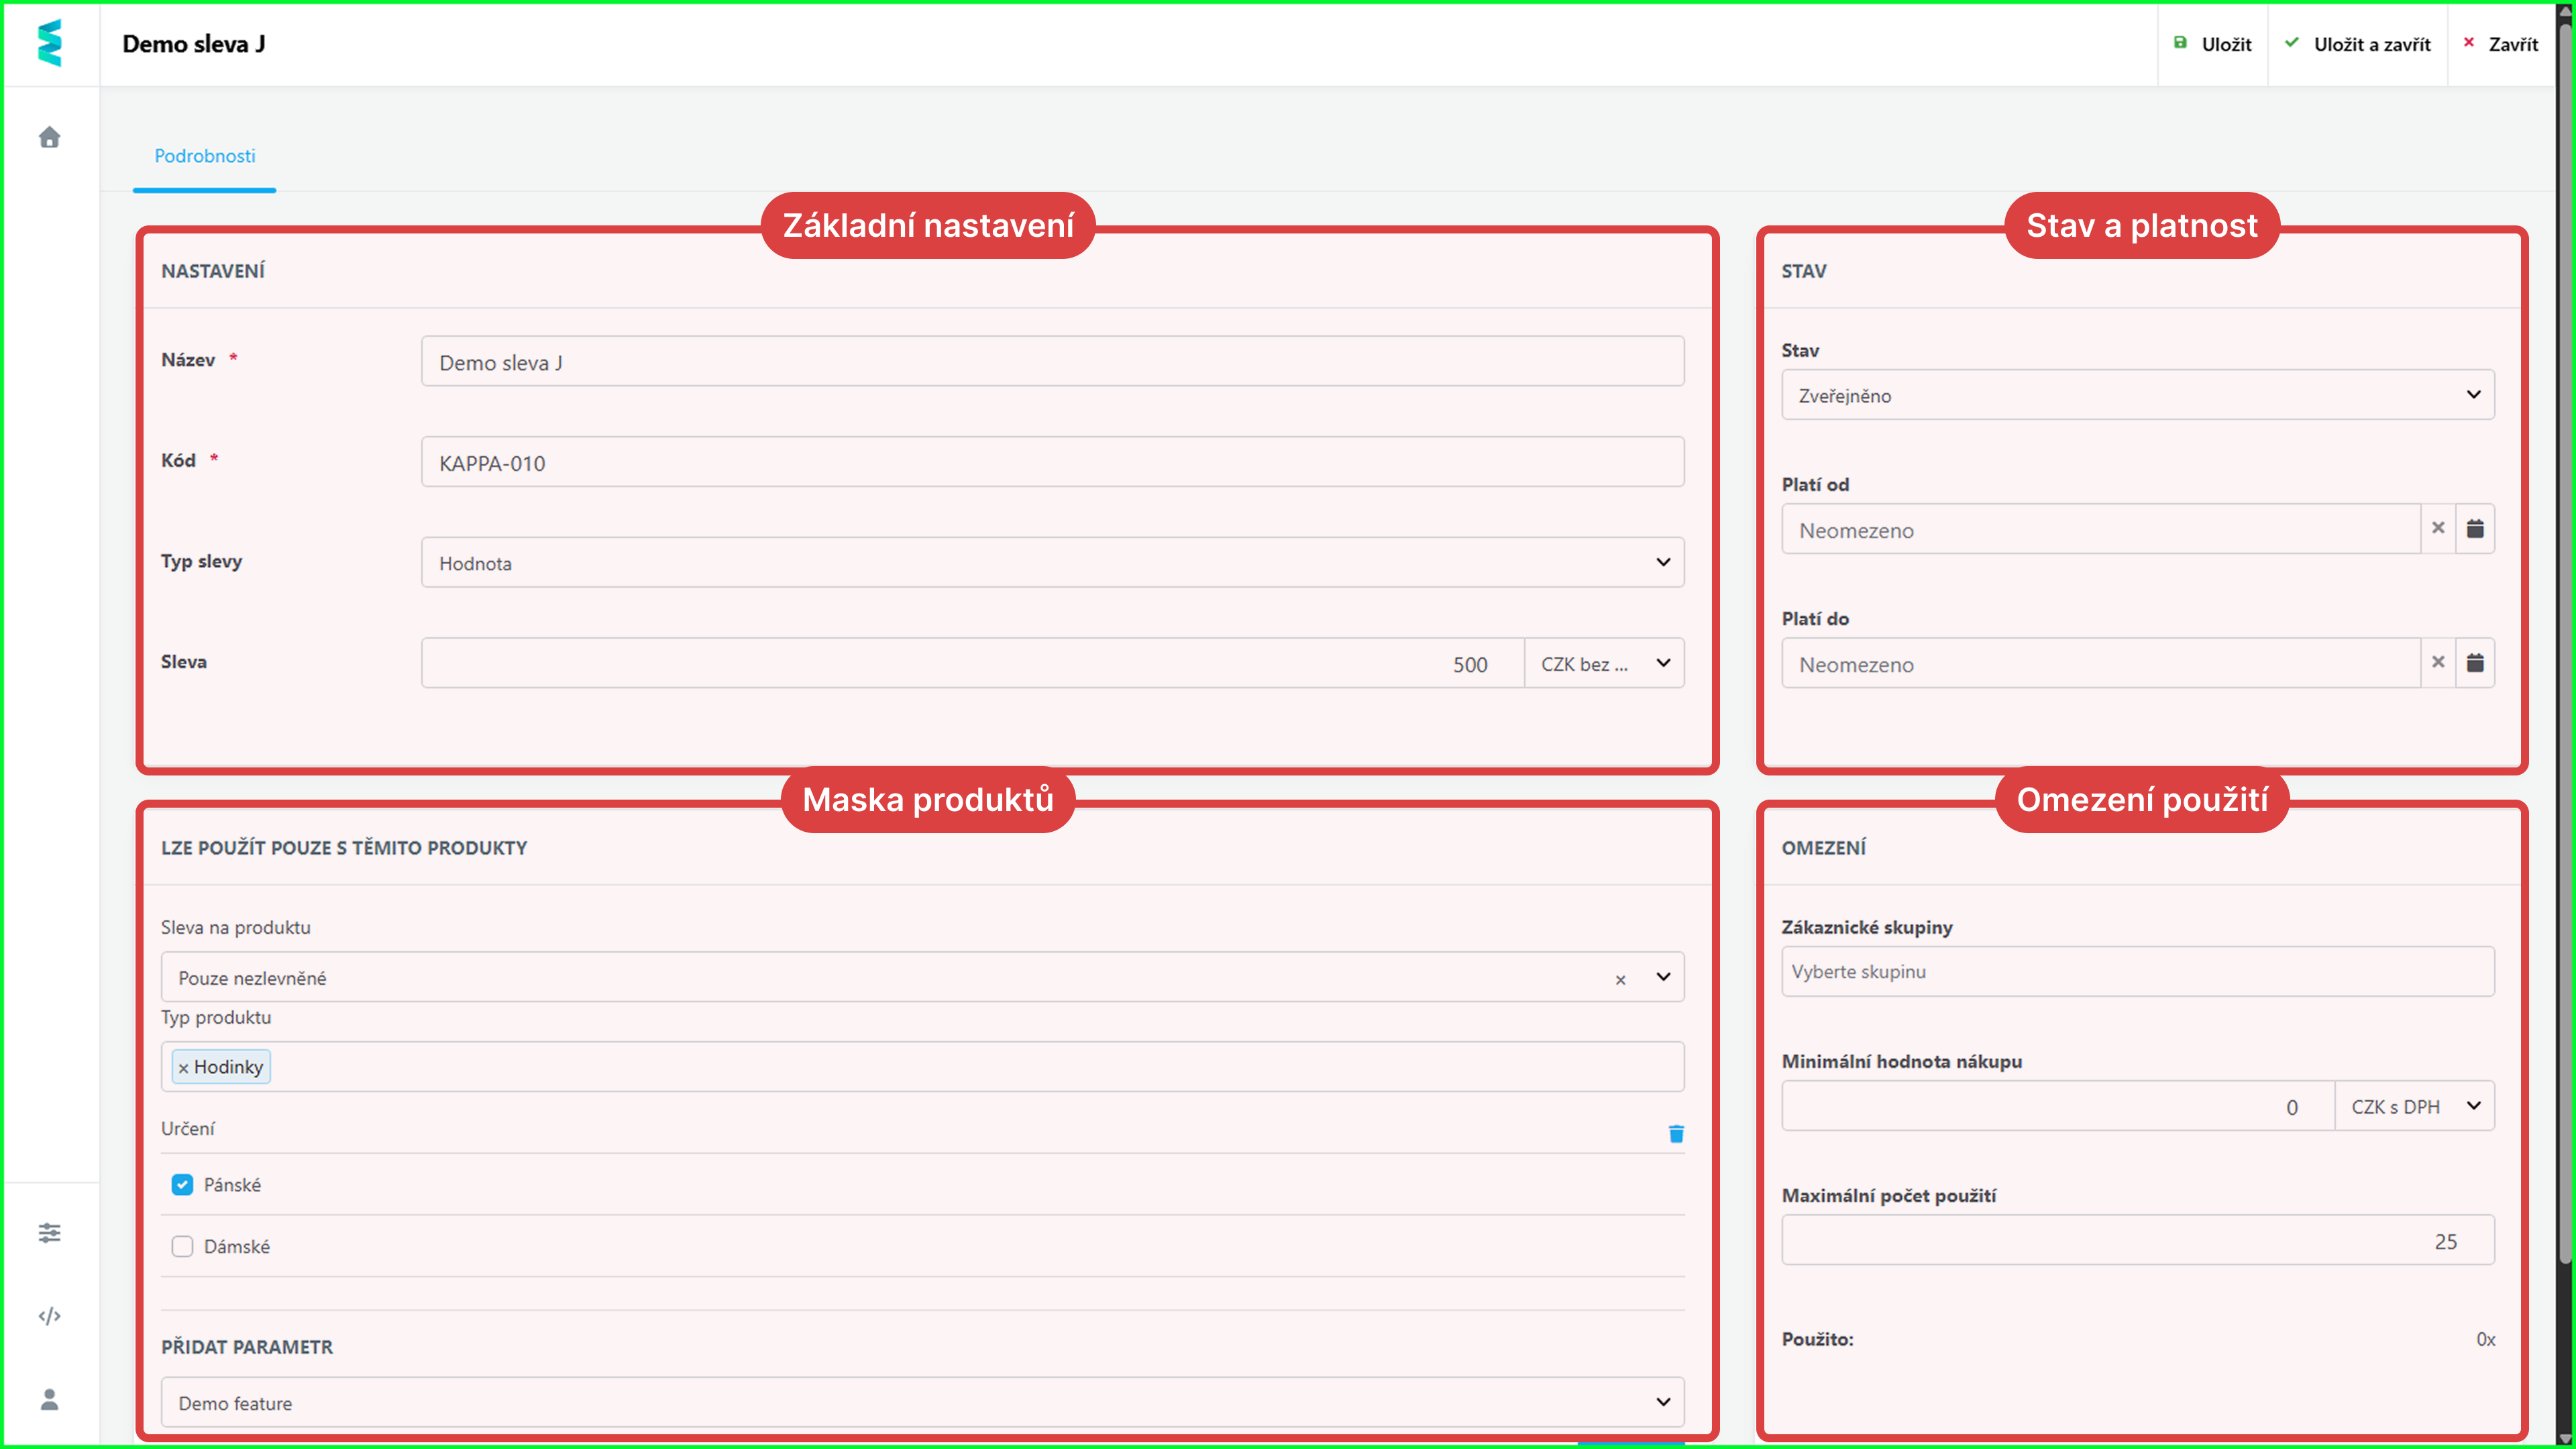Change the CZK s DPH currency dropdown
This screenshot has height=1449, width=2576.
pyautogui.click(x=2414, y=1106)
